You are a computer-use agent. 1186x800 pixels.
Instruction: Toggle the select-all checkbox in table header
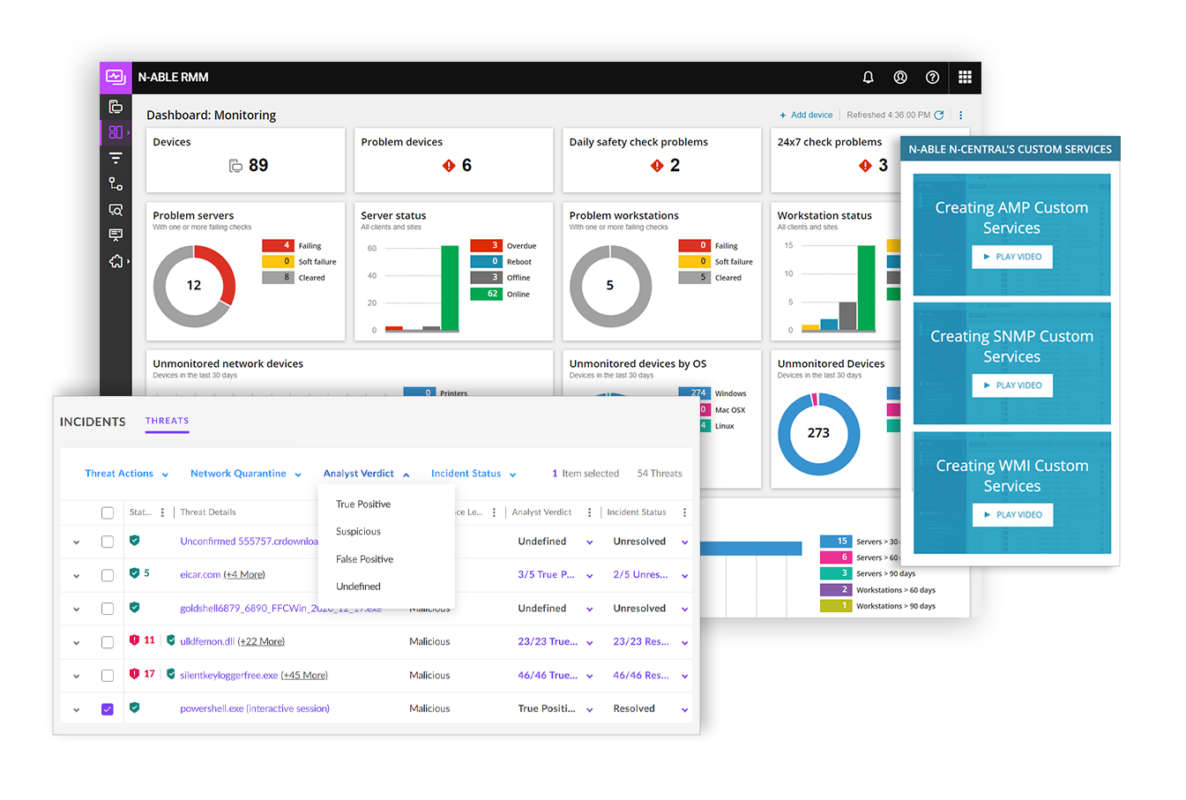[x=107, y=513]
